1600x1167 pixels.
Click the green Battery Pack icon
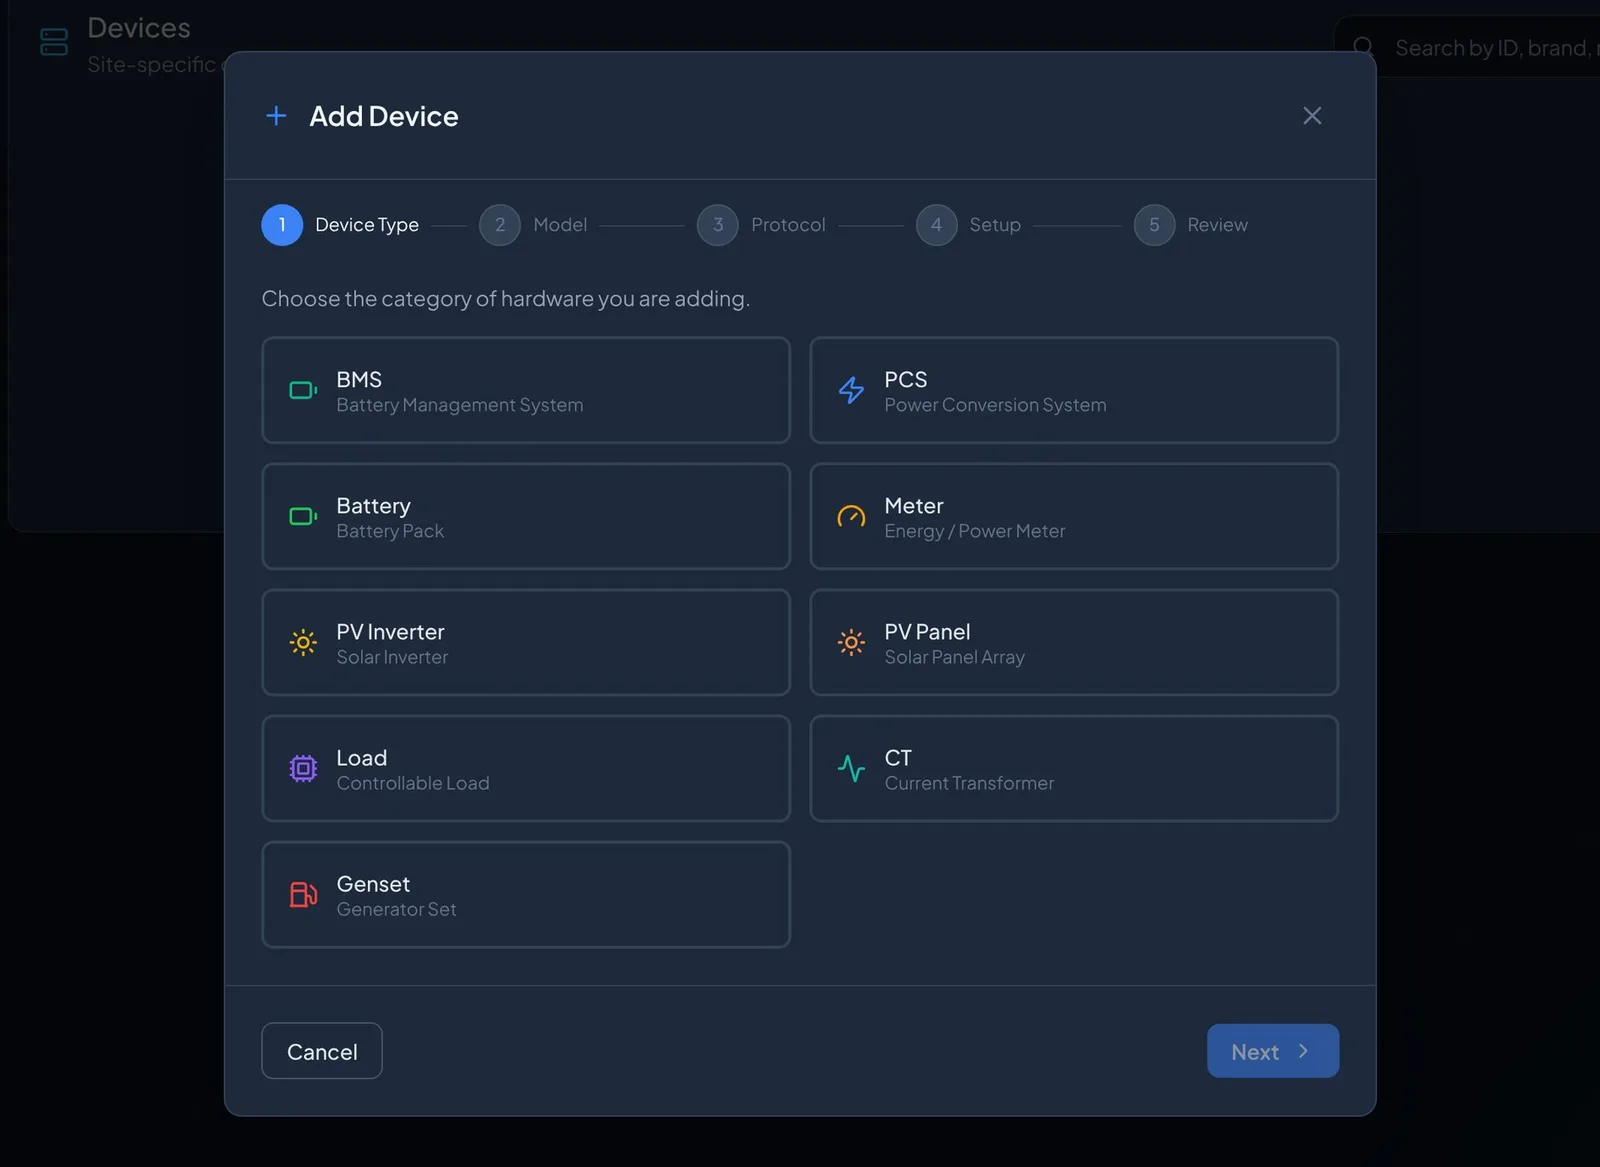(303, 516)
